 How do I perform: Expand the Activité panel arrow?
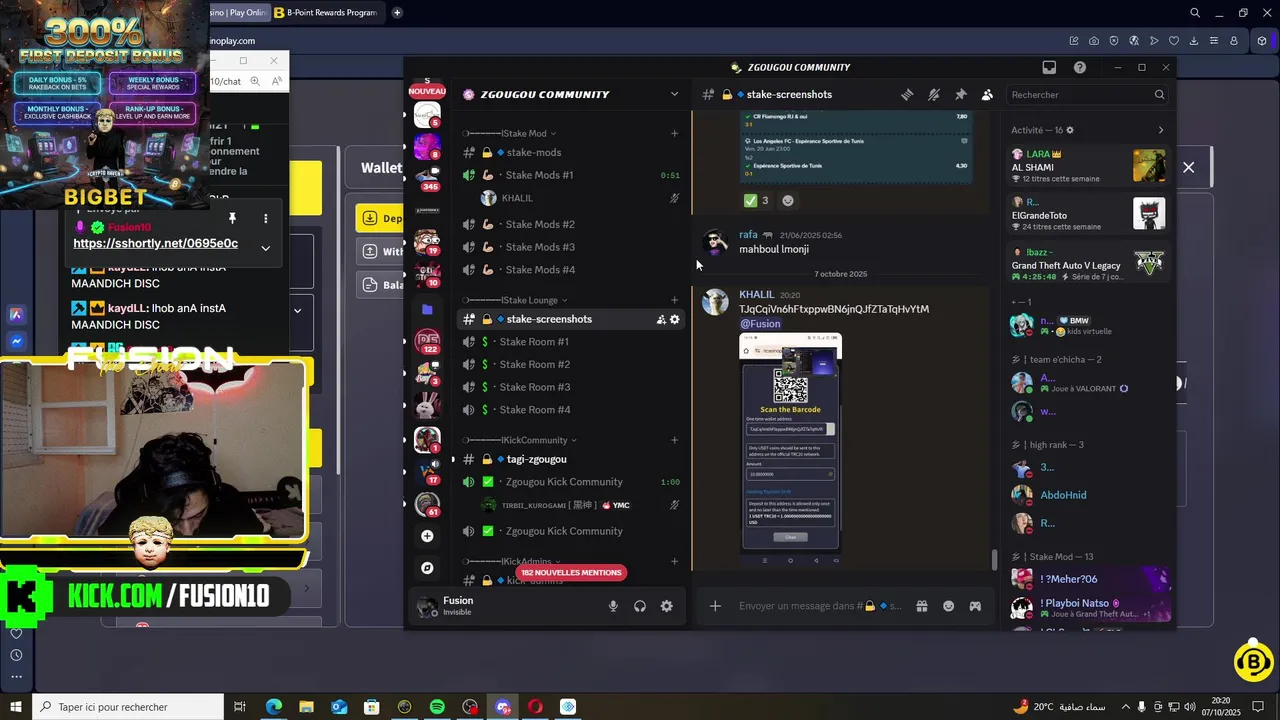1161,130
